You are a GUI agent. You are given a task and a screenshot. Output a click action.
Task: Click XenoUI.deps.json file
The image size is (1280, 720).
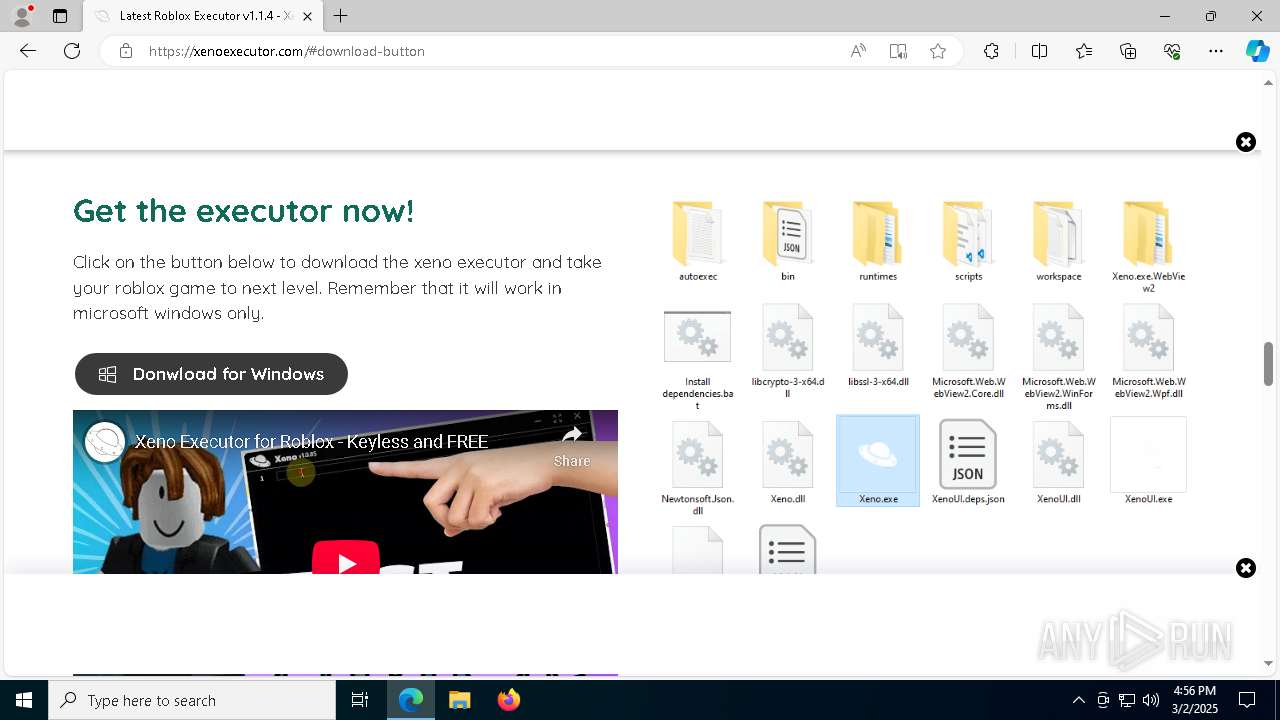[968, 462]
